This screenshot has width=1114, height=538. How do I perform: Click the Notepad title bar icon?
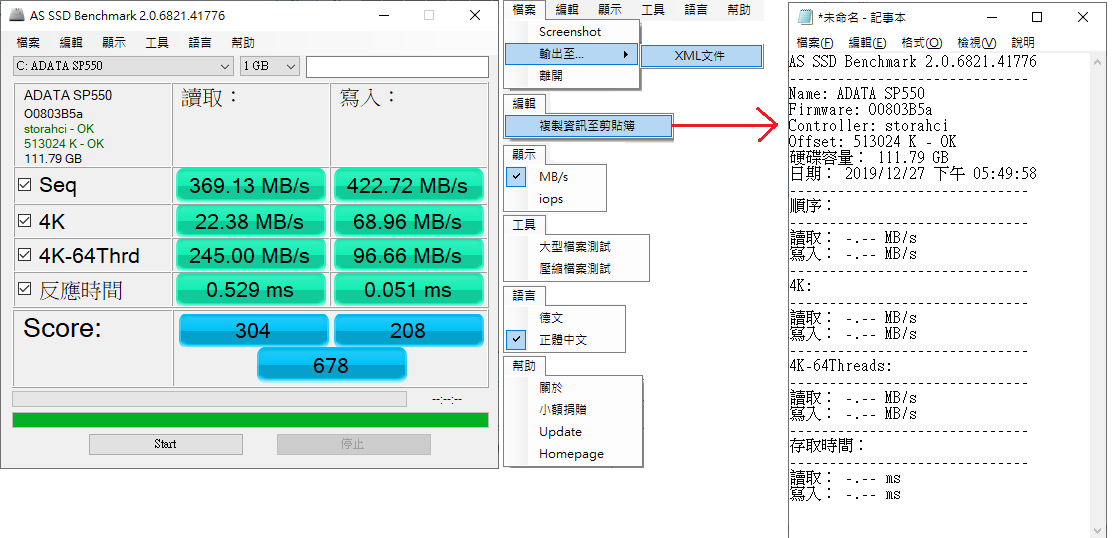click(x=805, y=17)
